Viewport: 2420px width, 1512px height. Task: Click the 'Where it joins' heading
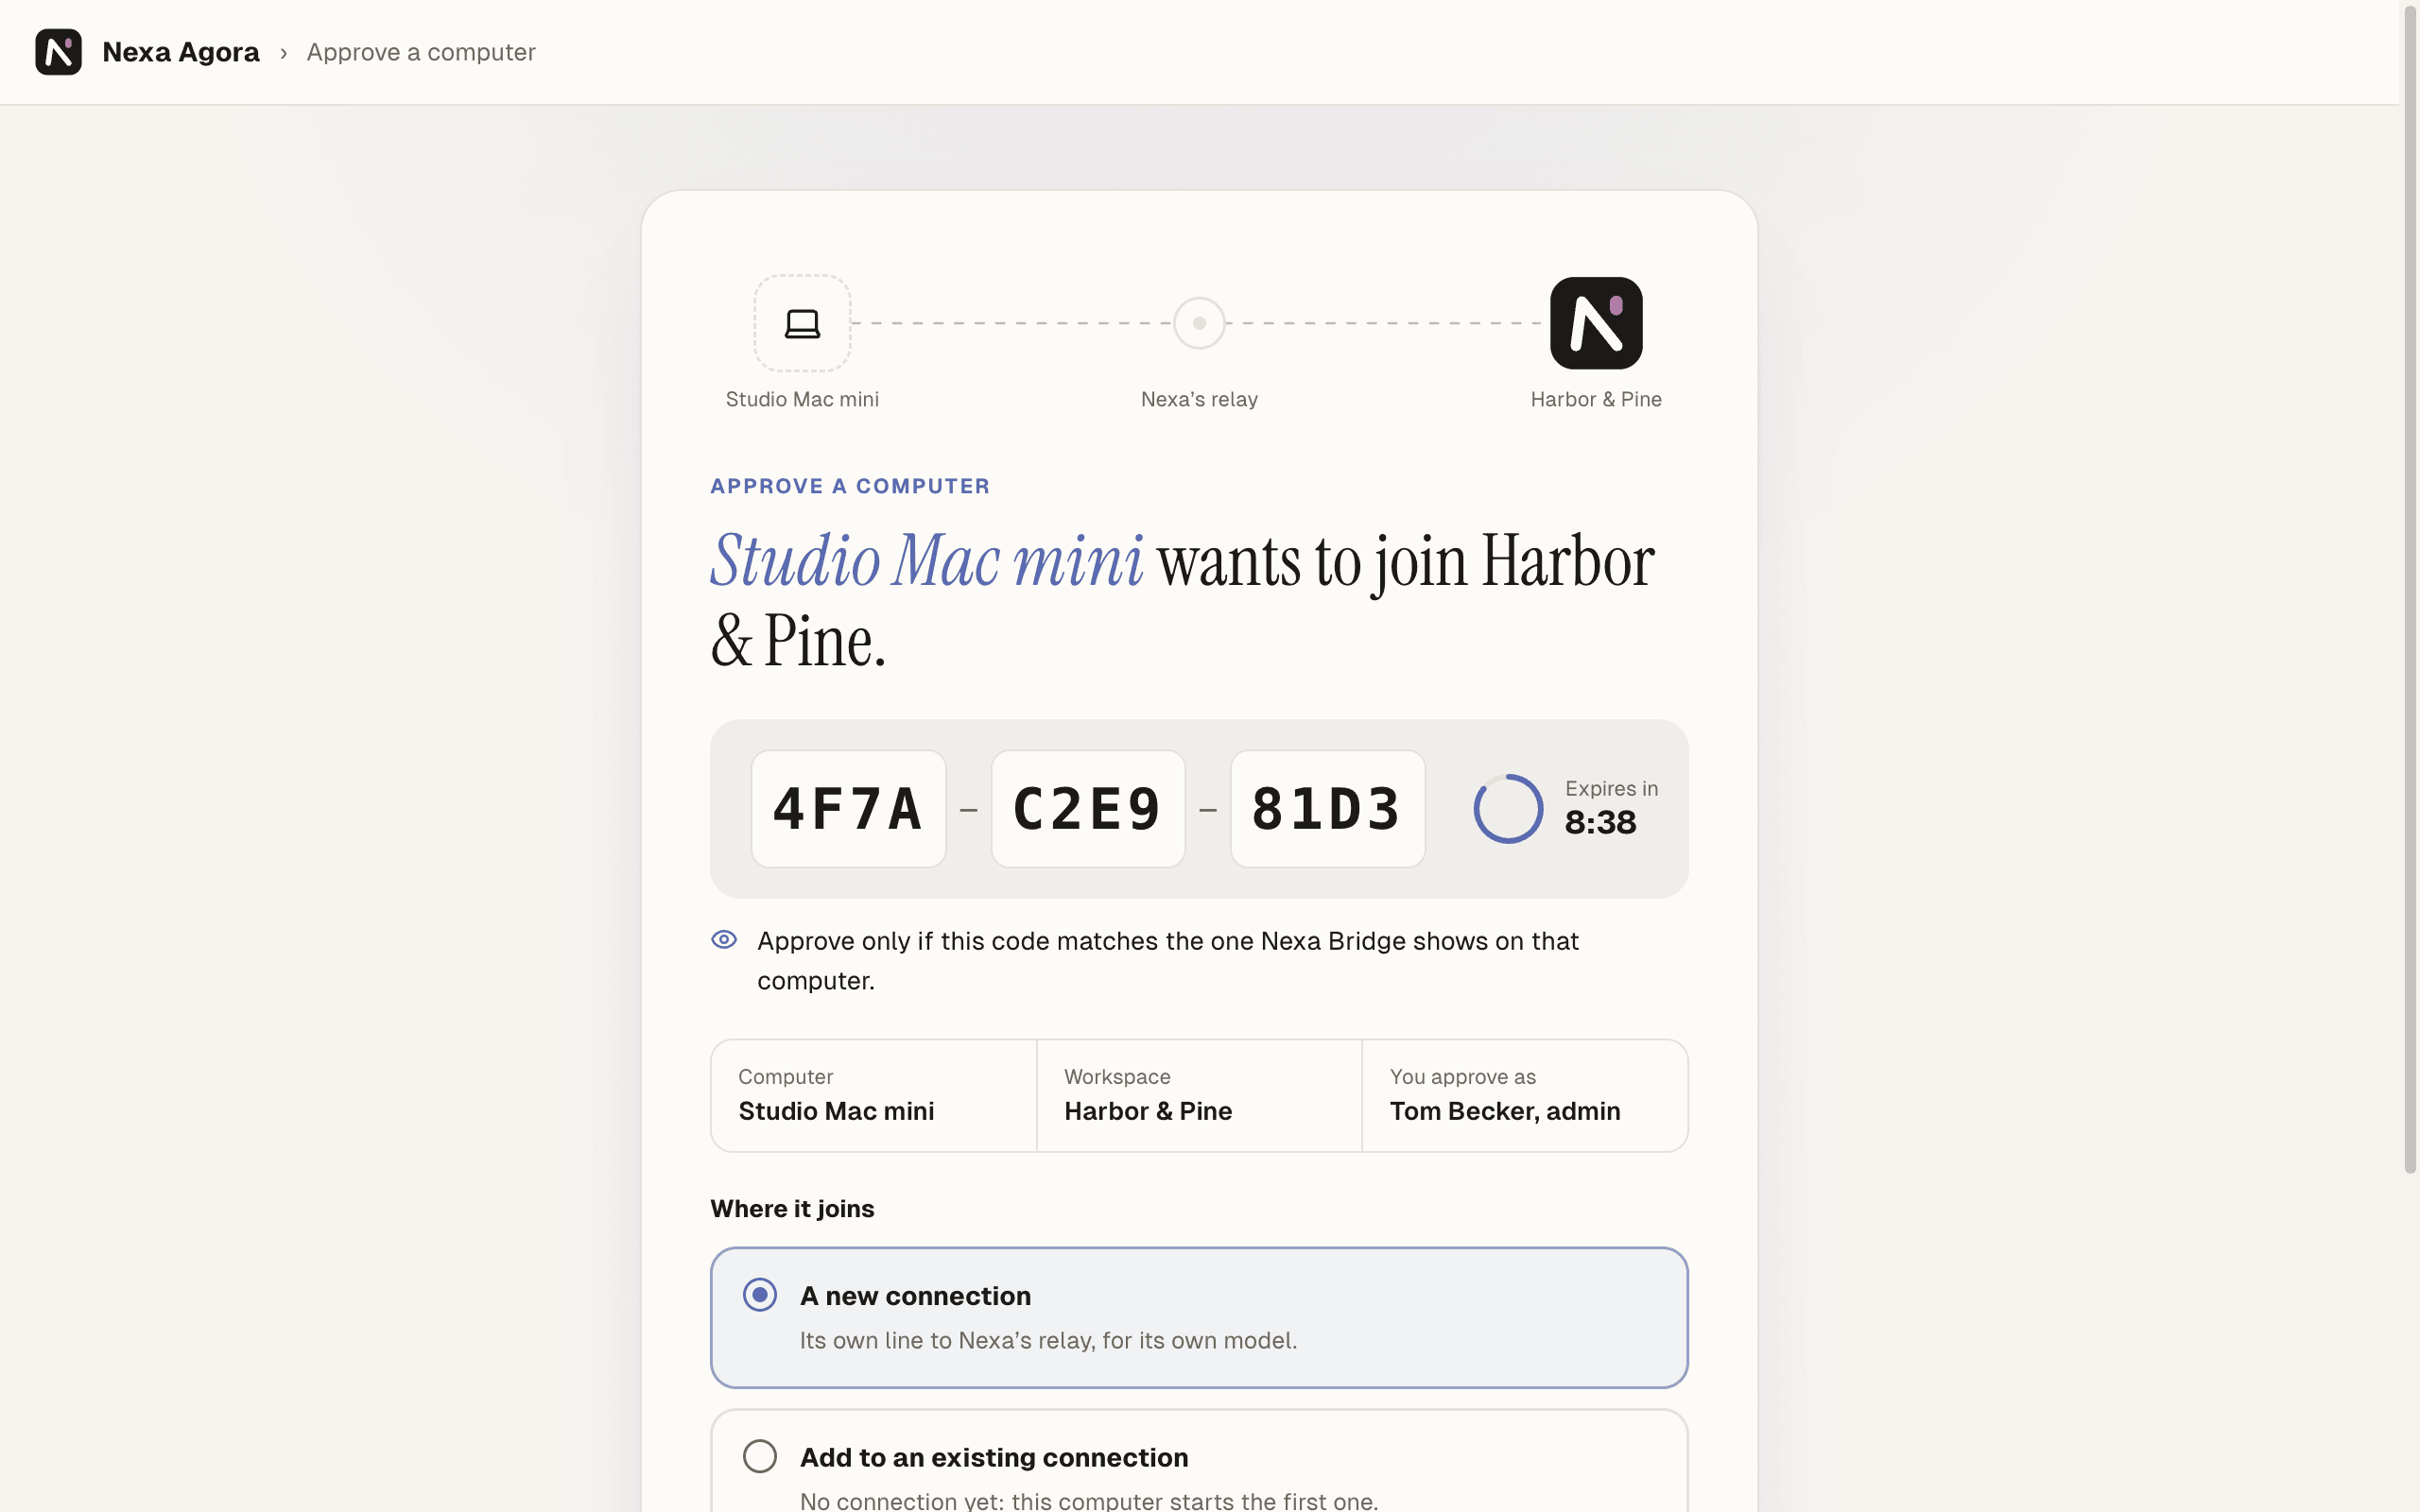click(x=792, y=1208)
